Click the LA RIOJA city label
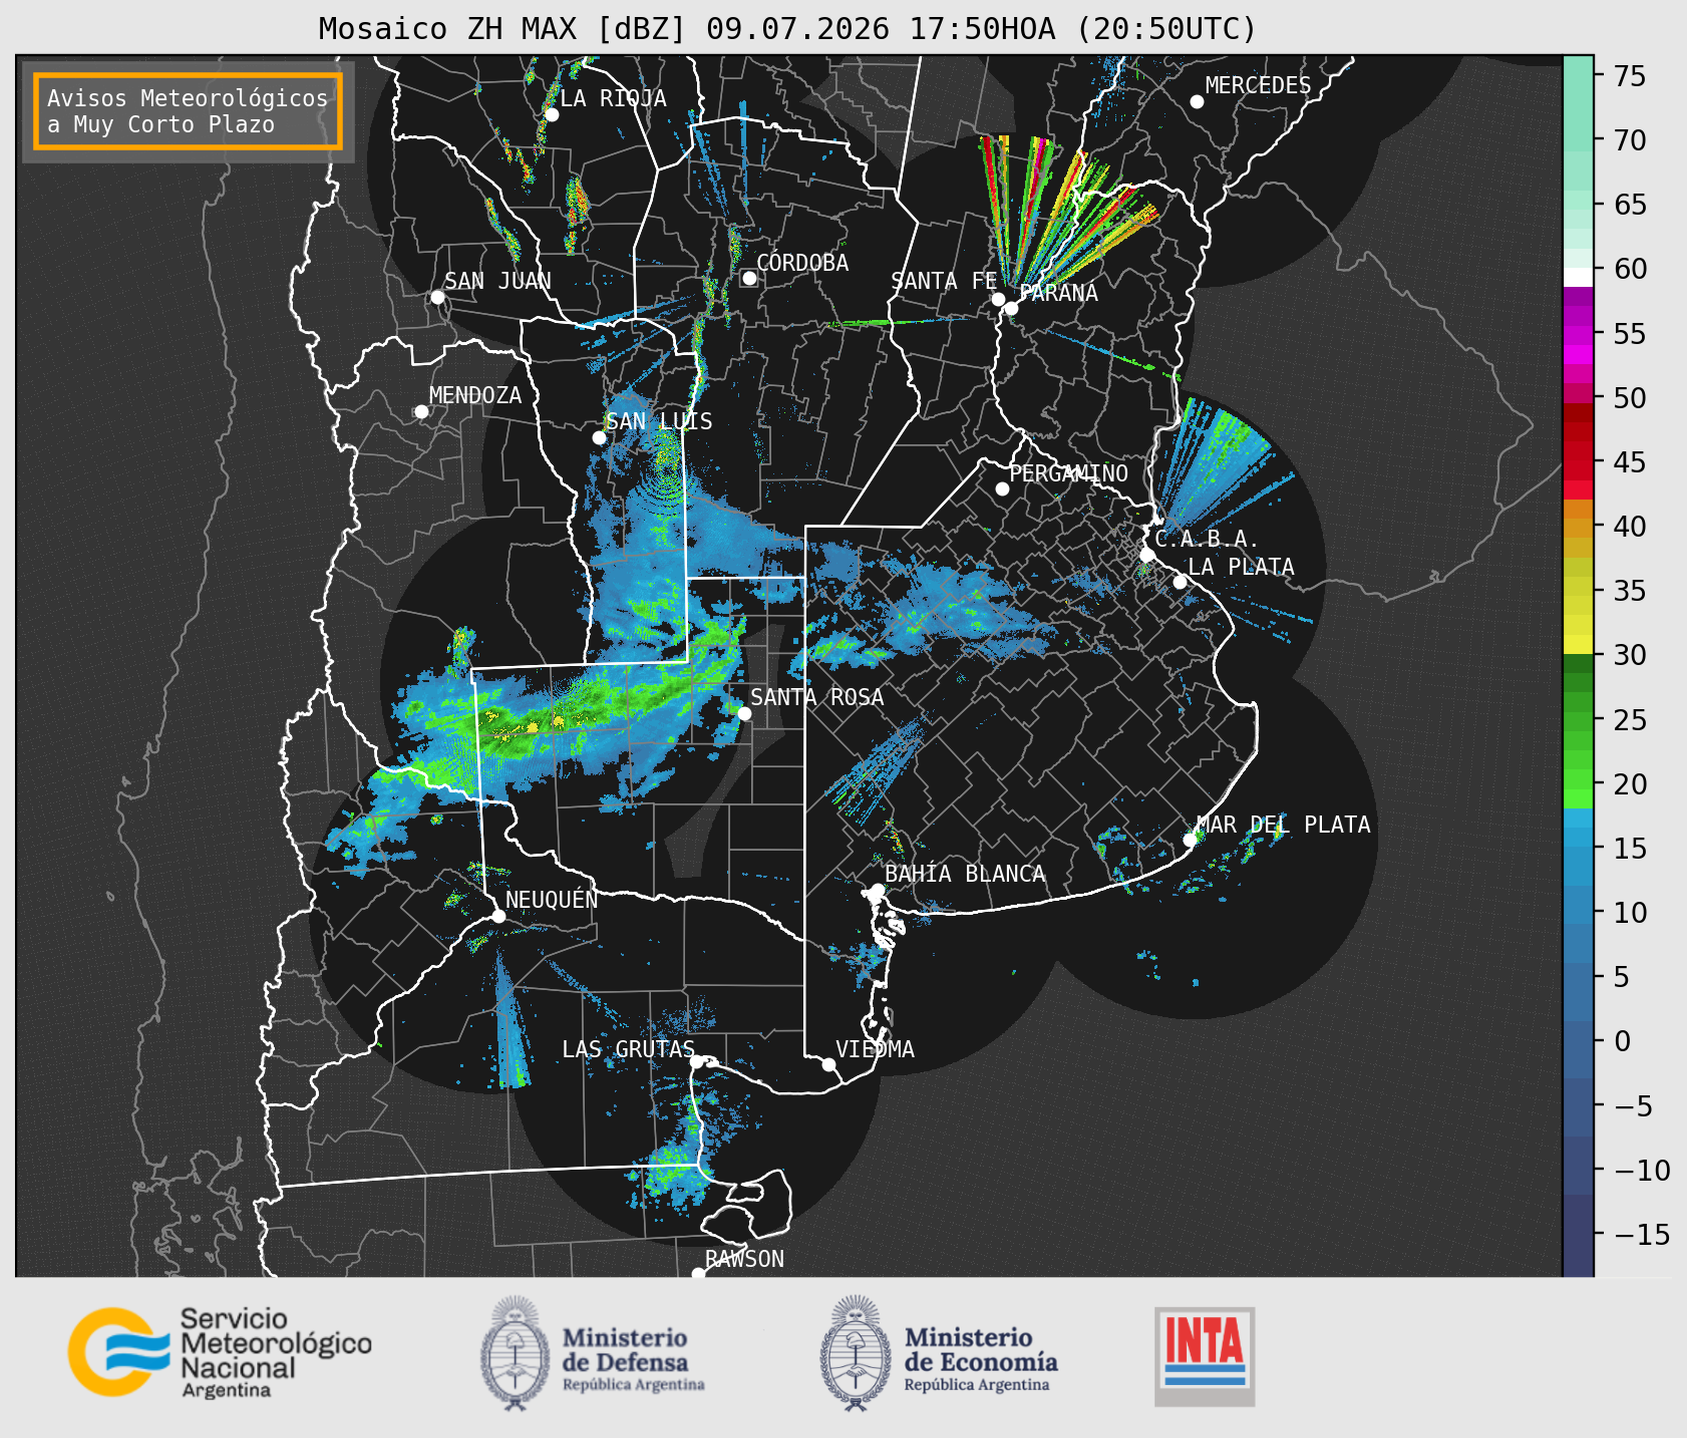 point(613,98)
